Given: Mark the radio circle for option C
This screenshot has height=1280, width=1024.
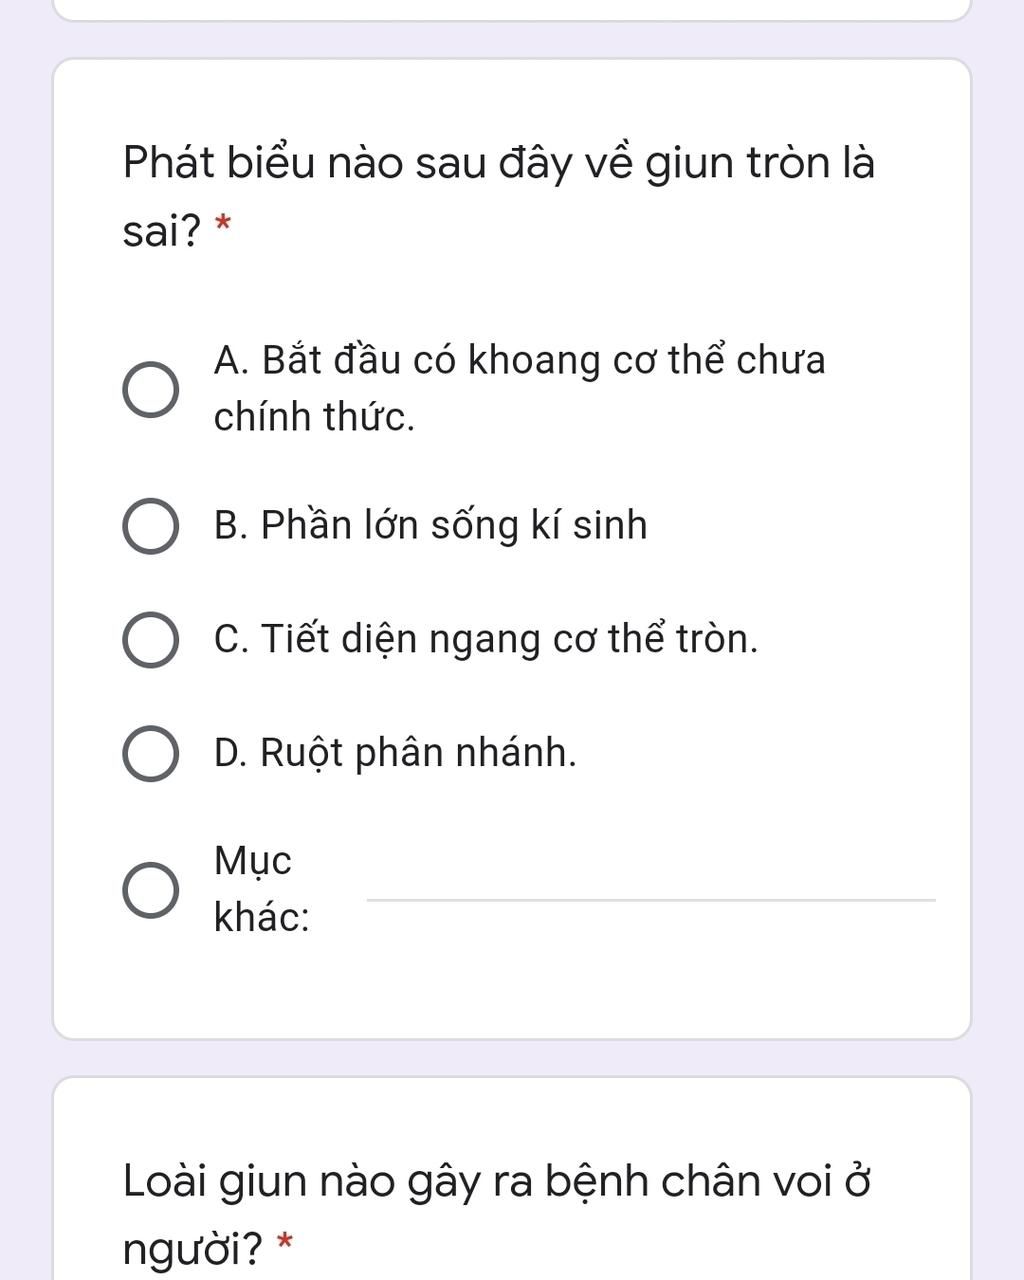Looking at the screenshot, I should pyautogui.click(x=151, y=640).
